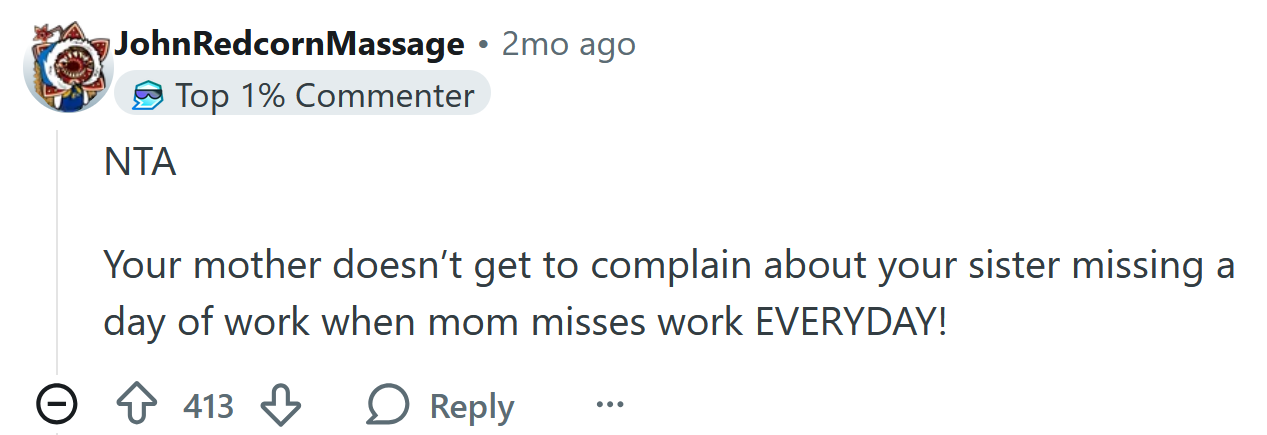
Task: Upvote JohnRedcornMassage's comment
Action: (139, 406)
